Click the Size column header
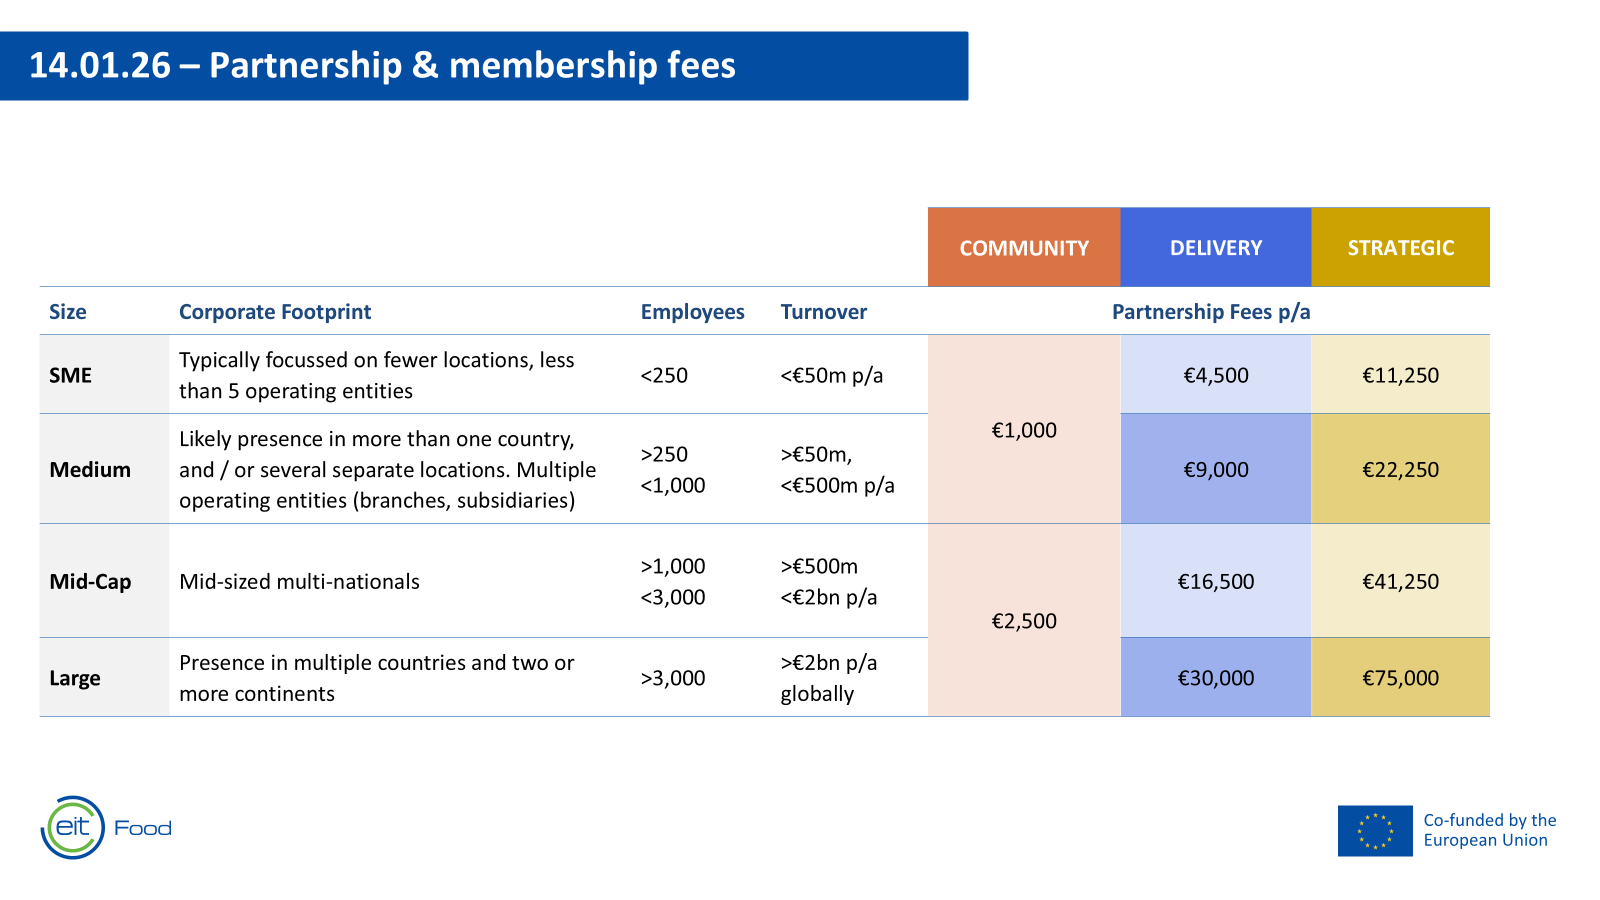 [x=68, y=312]
